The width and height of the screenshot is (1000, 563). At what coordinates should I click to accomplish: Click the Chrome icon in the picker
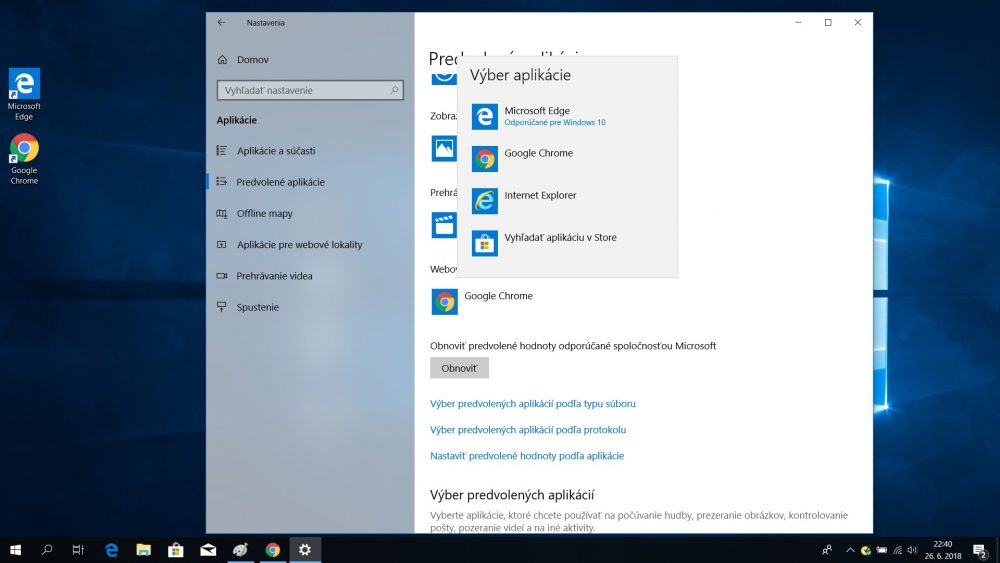pos(485,159)
